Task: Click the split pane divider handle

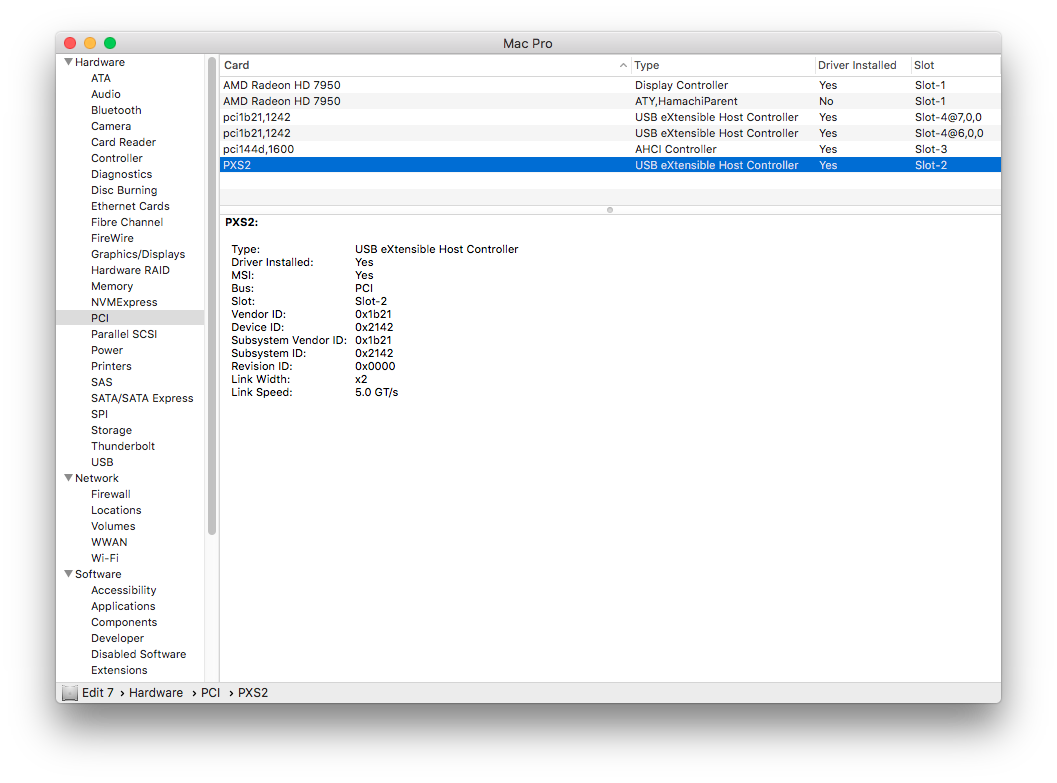Action: [610, 210]
